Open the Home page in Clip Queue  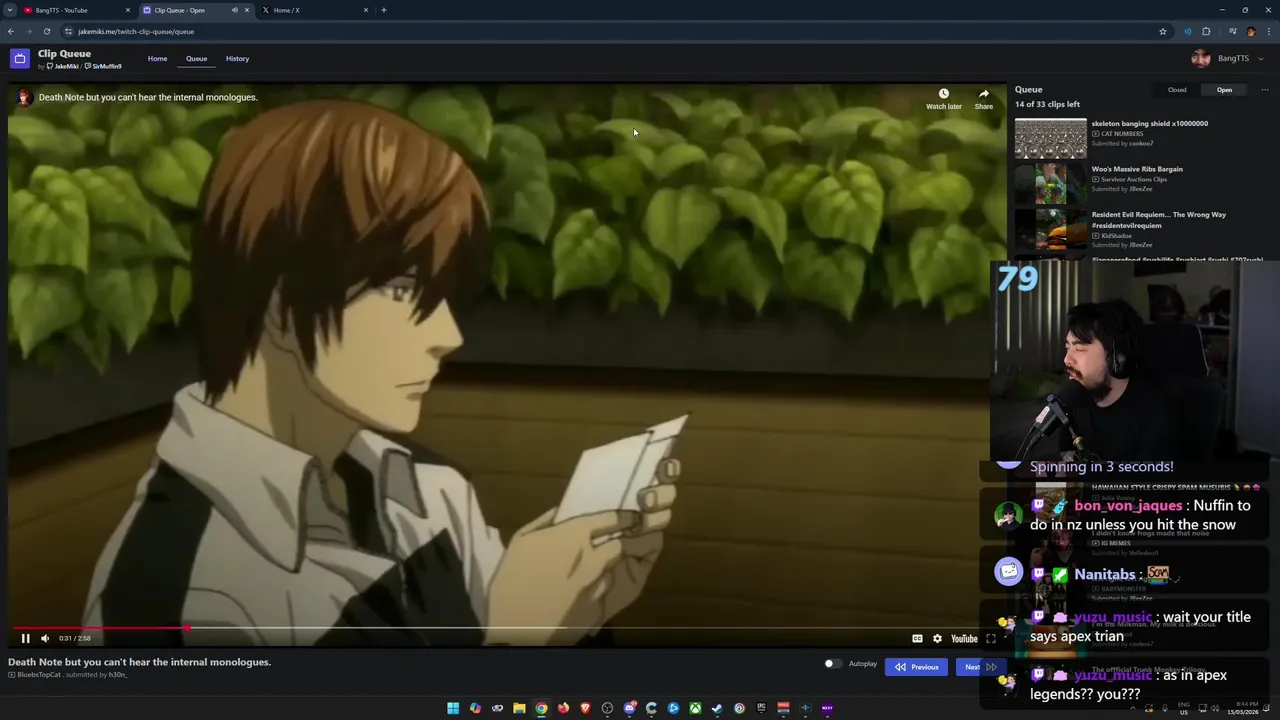tap(158, 58)
